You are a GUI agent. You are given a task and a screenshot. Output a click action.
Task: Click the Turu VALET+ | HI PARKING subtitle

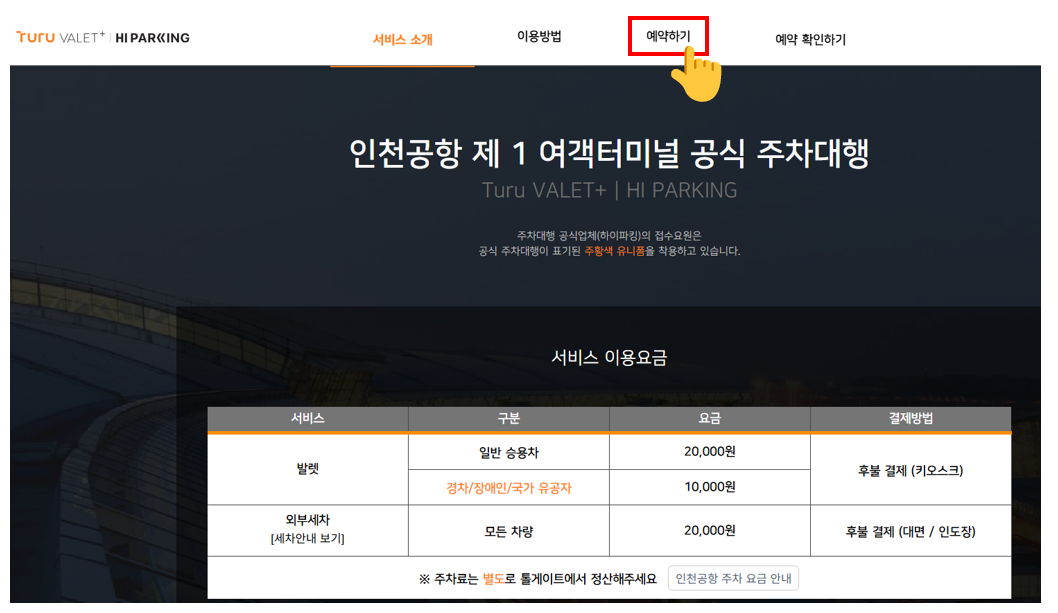tap(609, 190)
